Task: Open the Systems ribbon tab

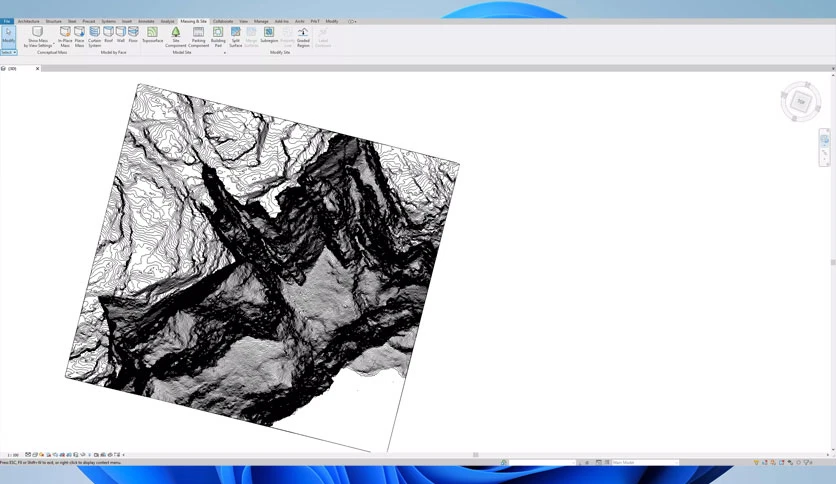Action: 108,21
